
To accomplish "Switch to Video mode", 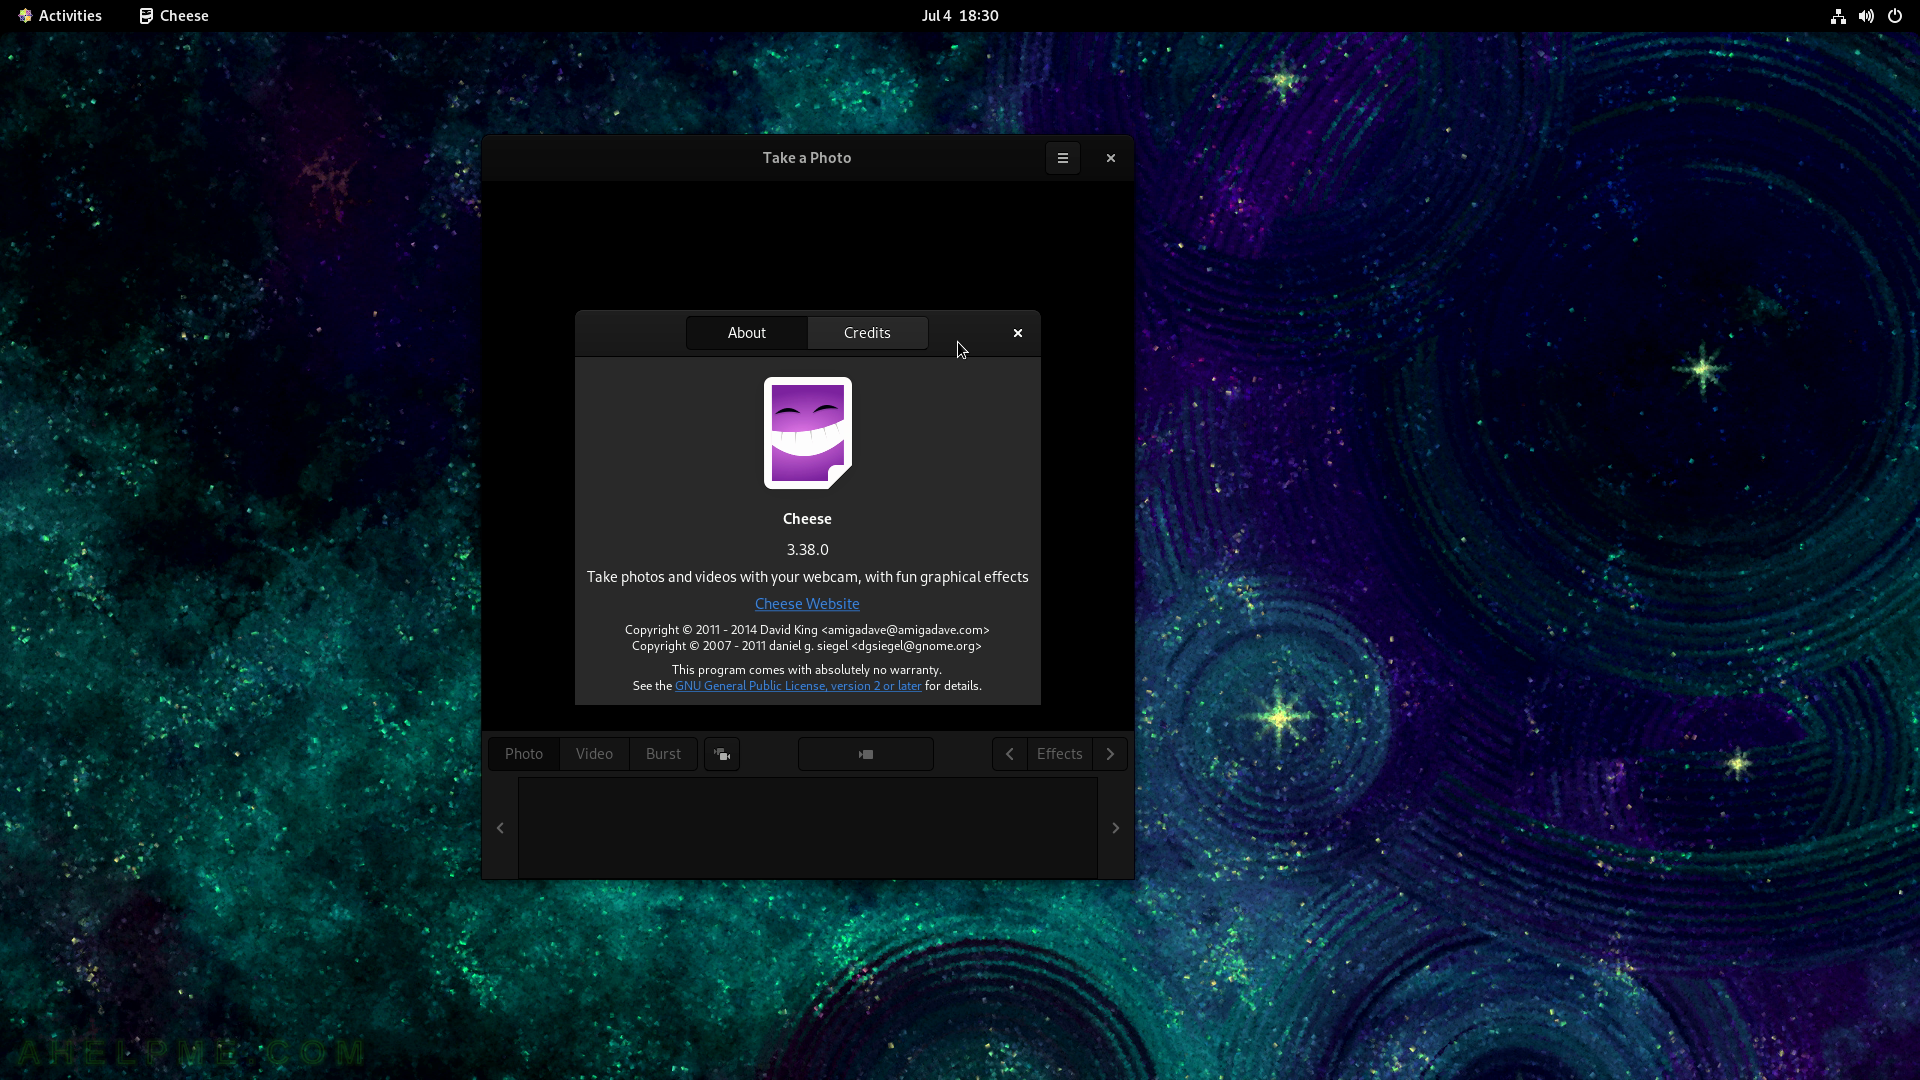I will pyautogui.click(x=594, y=754).
